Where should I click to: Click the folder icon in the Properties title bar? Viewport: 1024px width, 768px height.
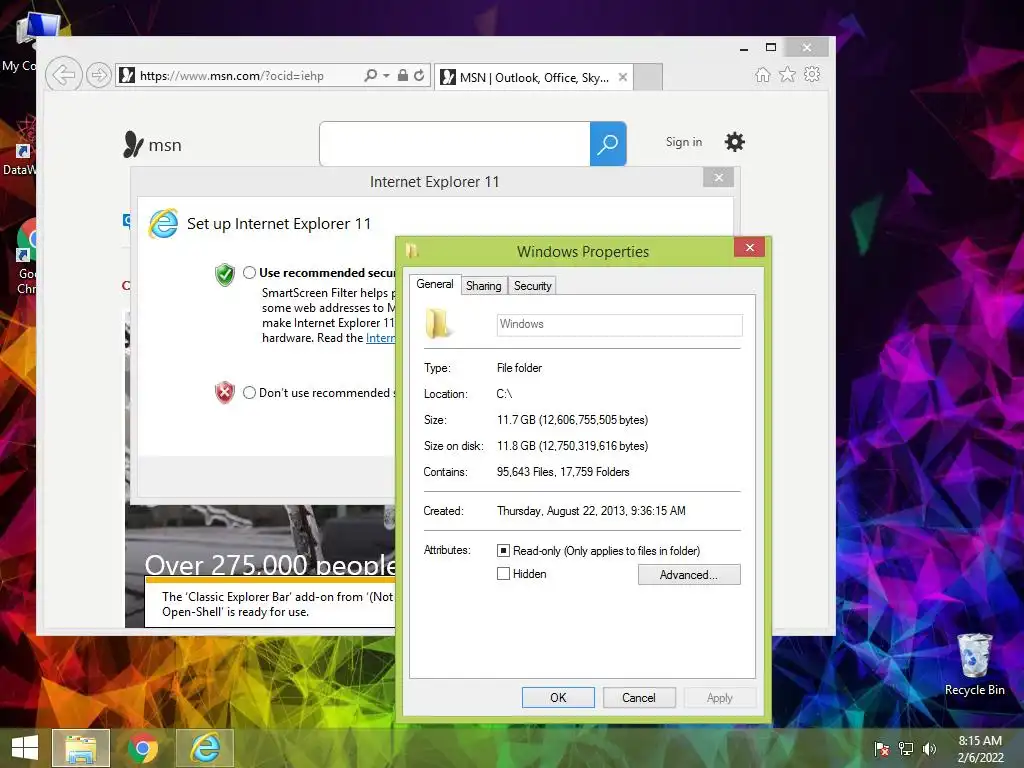[x=411, y=250]
